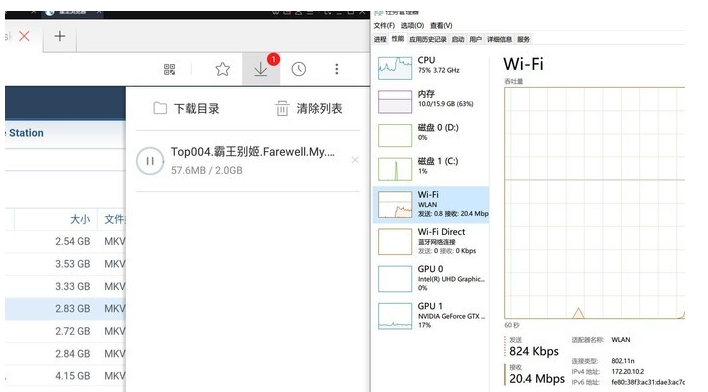Open the downloads button with badge
The height and width of the screenshot is (392, 708).
(261, 69)
